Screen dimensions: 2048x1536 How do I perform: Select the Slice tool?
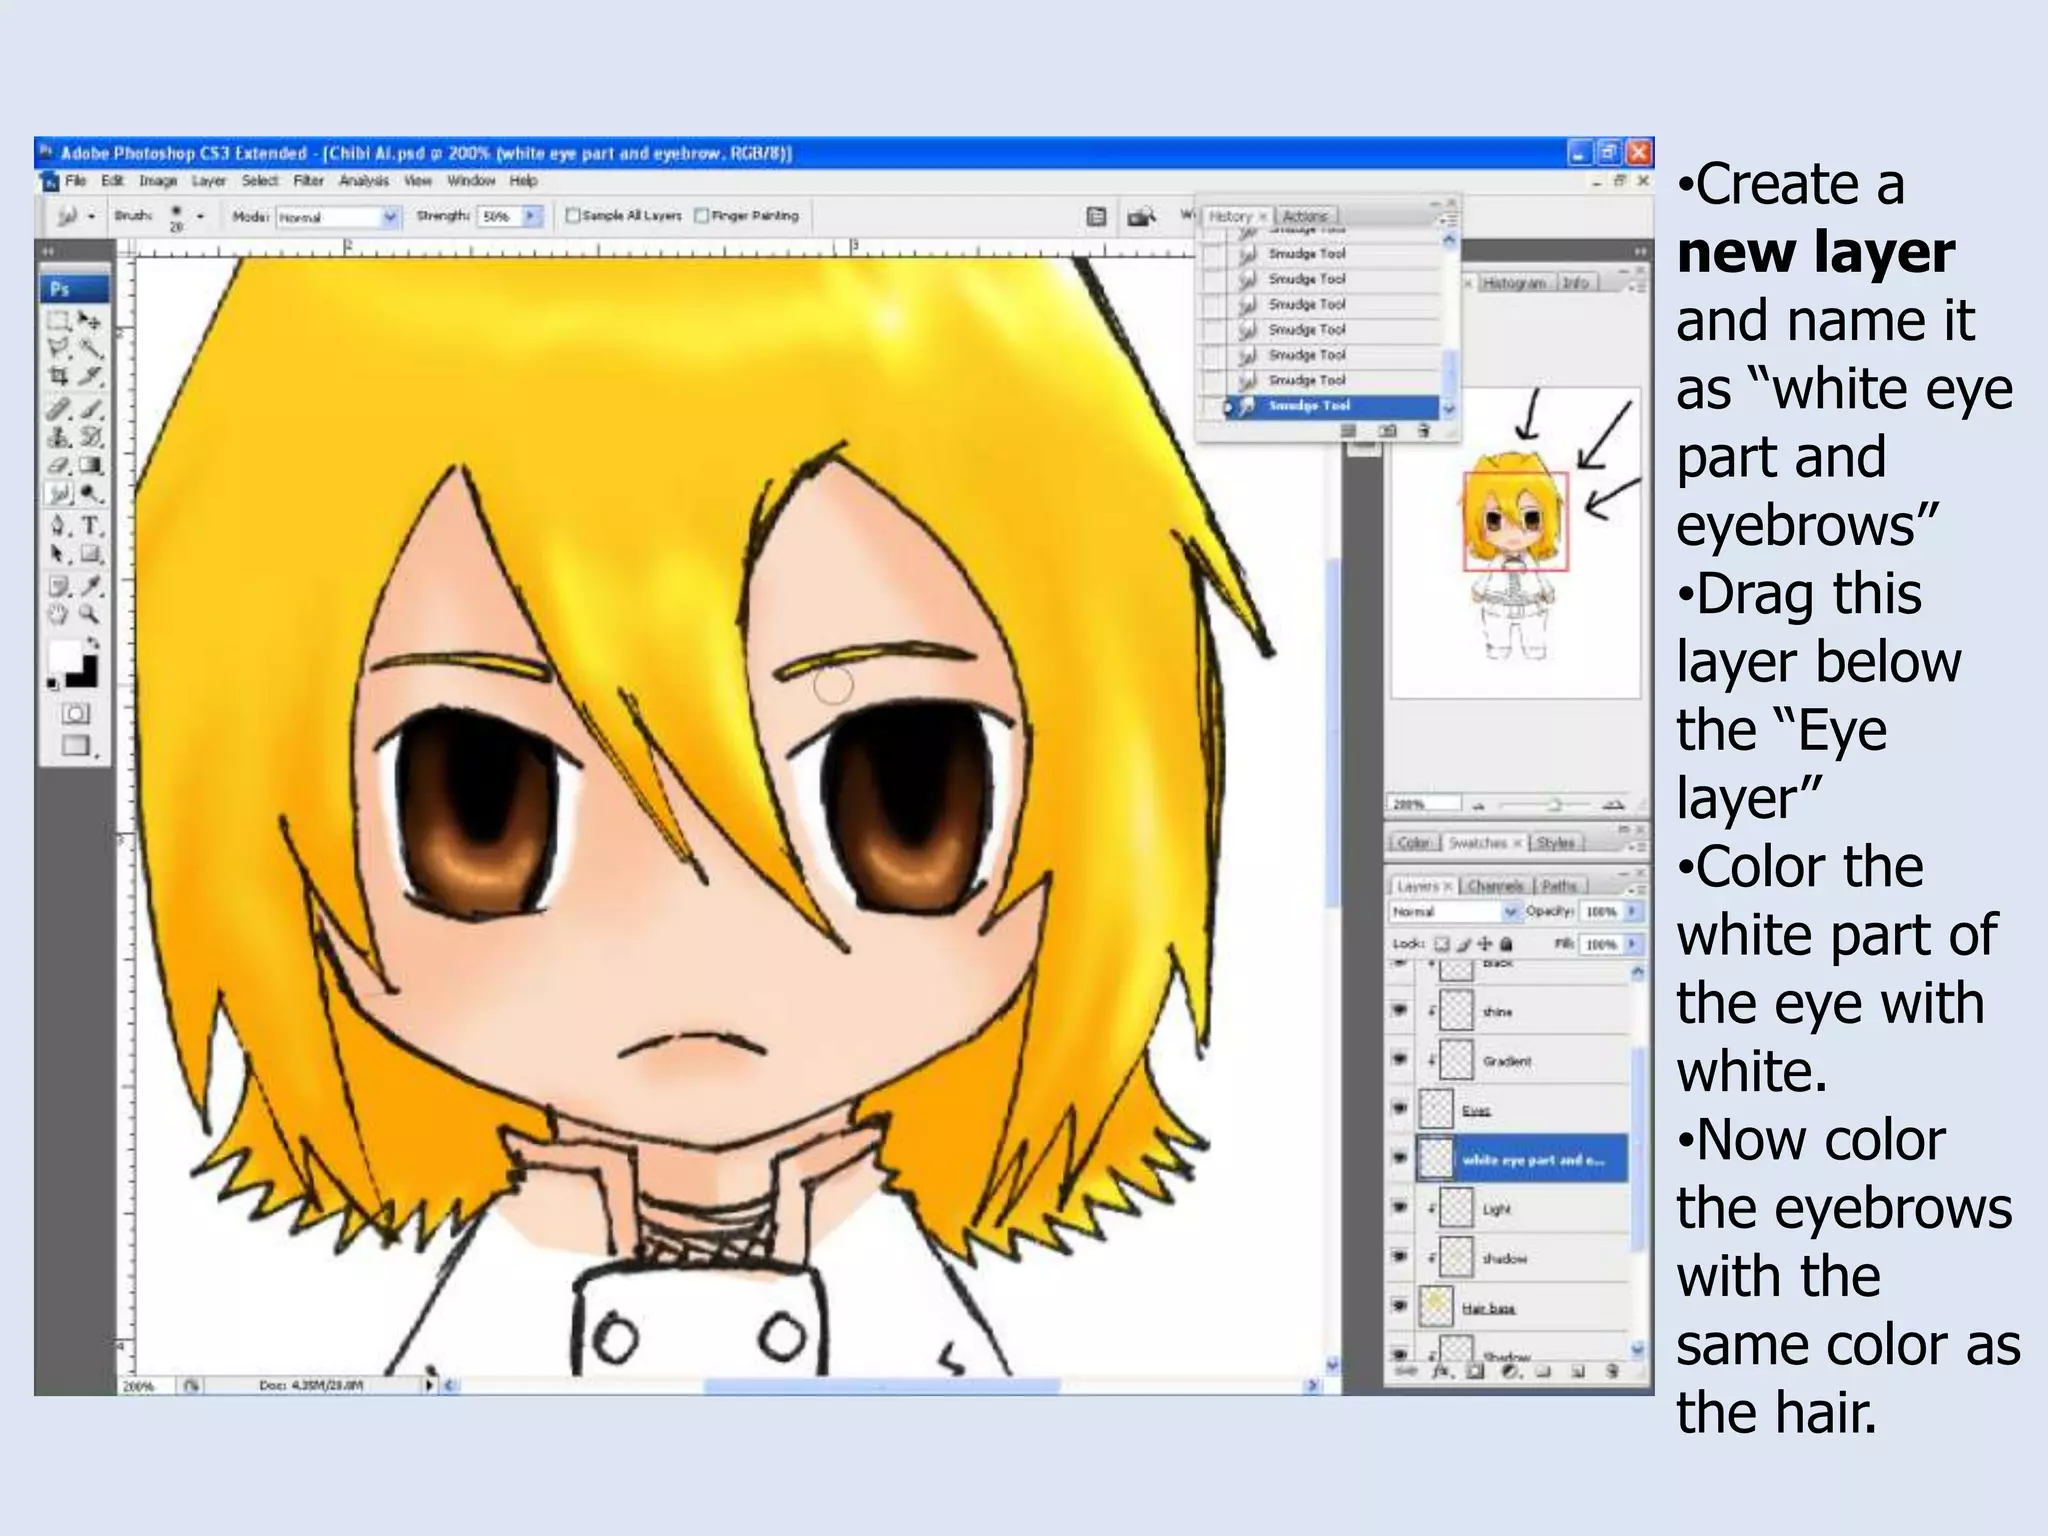coord(90,376)
